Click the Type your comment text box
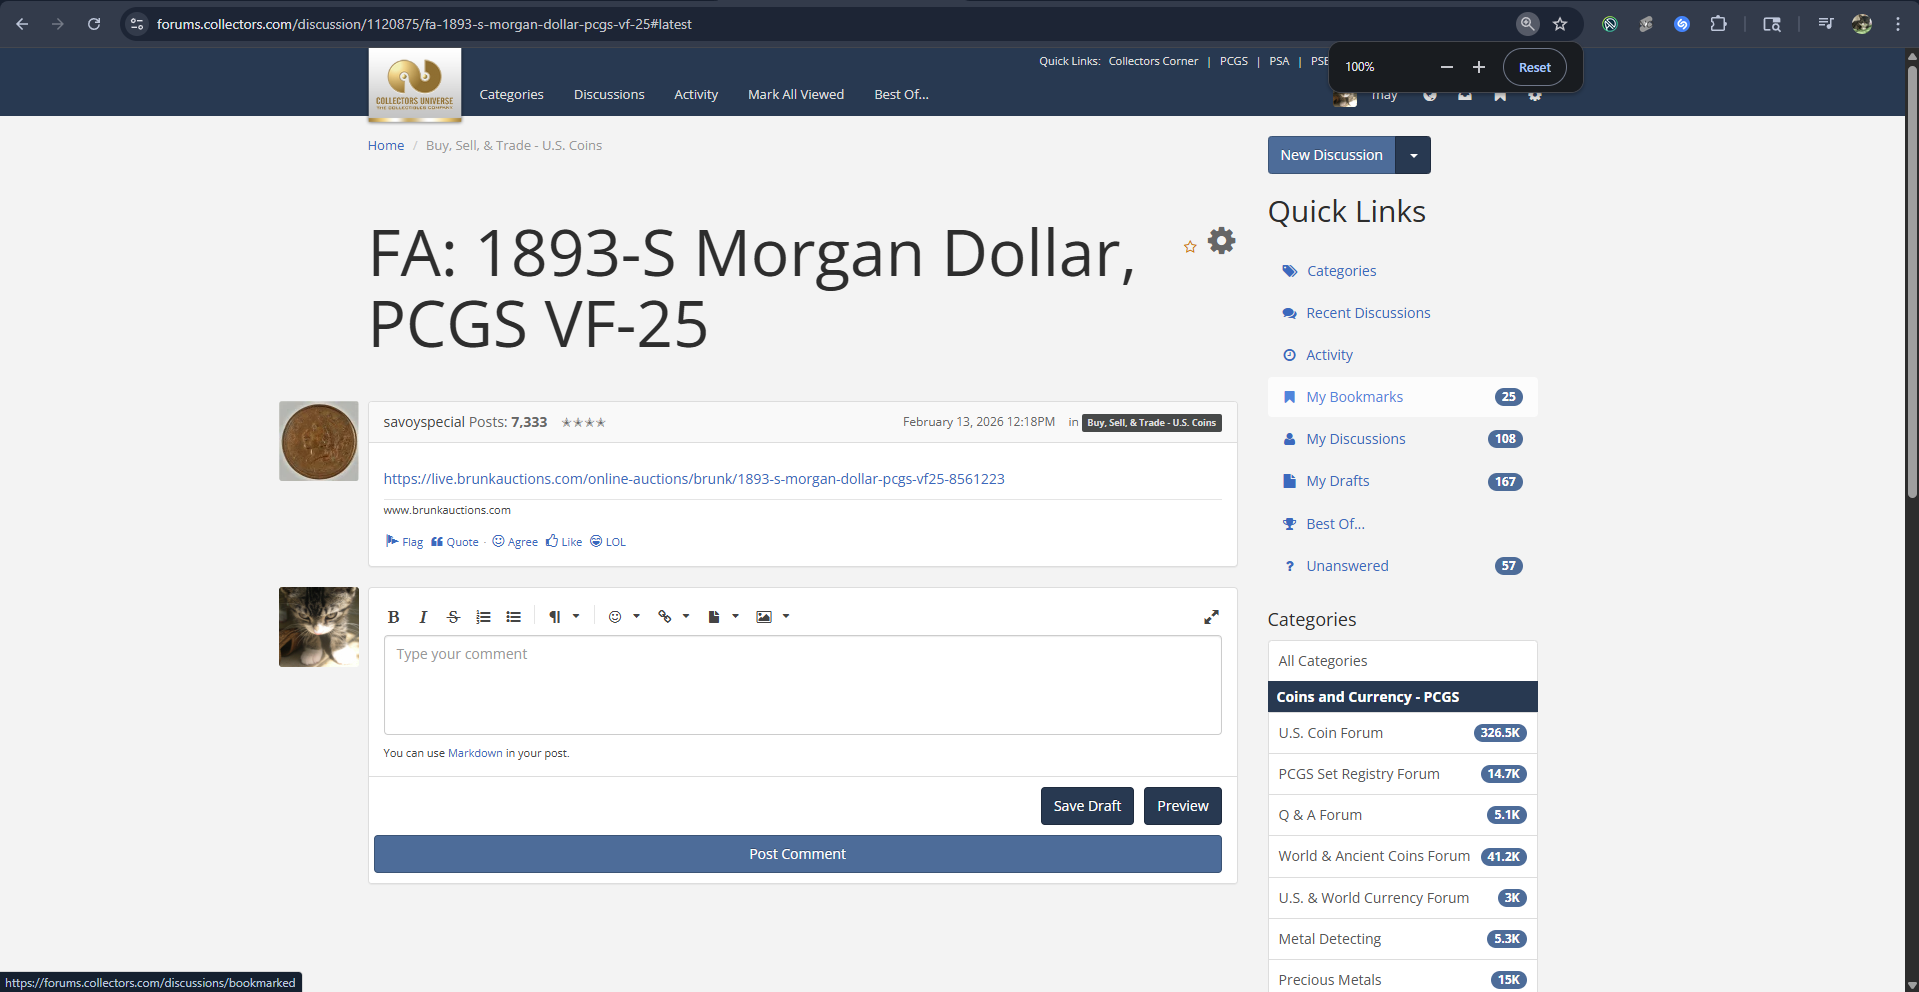1919x992 pixels. pos(802,685)
